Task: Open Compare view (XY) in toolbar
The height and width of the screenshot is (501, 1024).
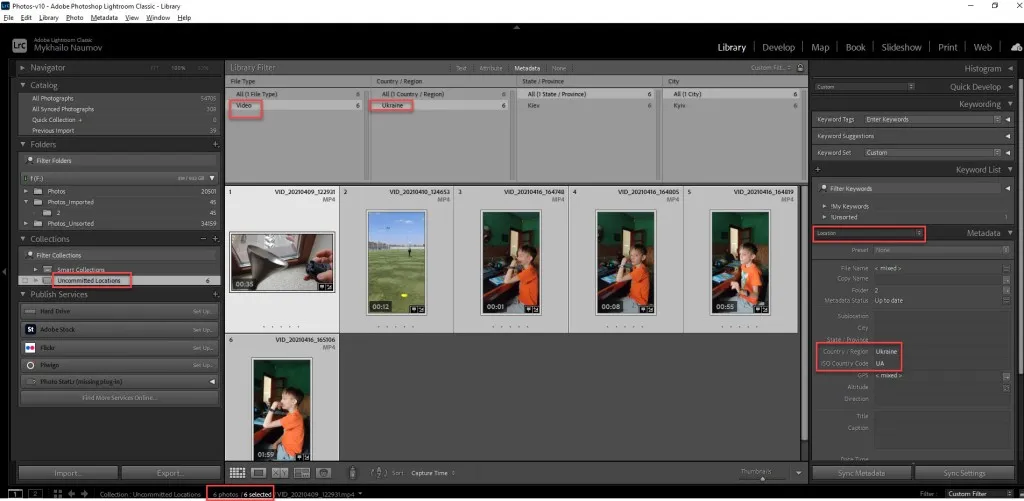Action: pos(280,472)
